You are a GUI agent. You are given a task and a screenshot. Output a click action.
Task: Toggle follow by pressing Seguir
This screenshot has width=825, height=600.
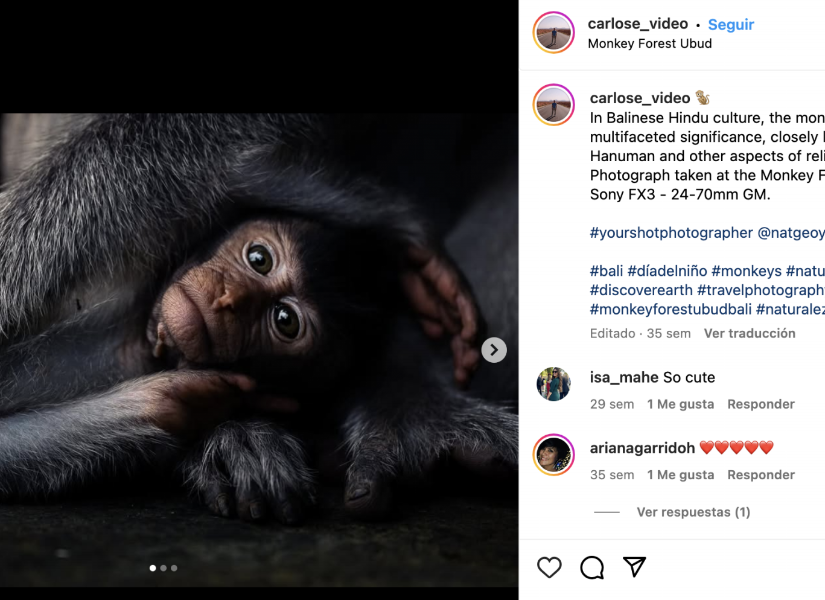click(x=731, y=23)
